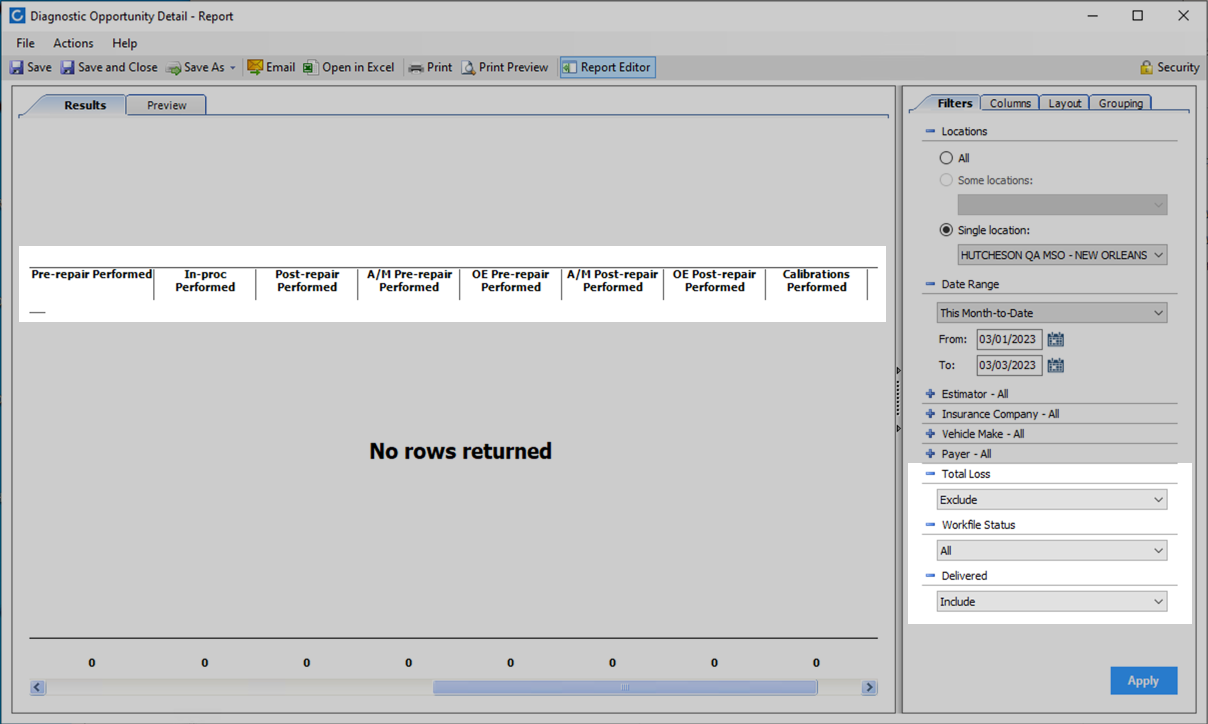Maximize the report window
Viewport: 1208px width, 724px height.
[x=1138, y=16]
